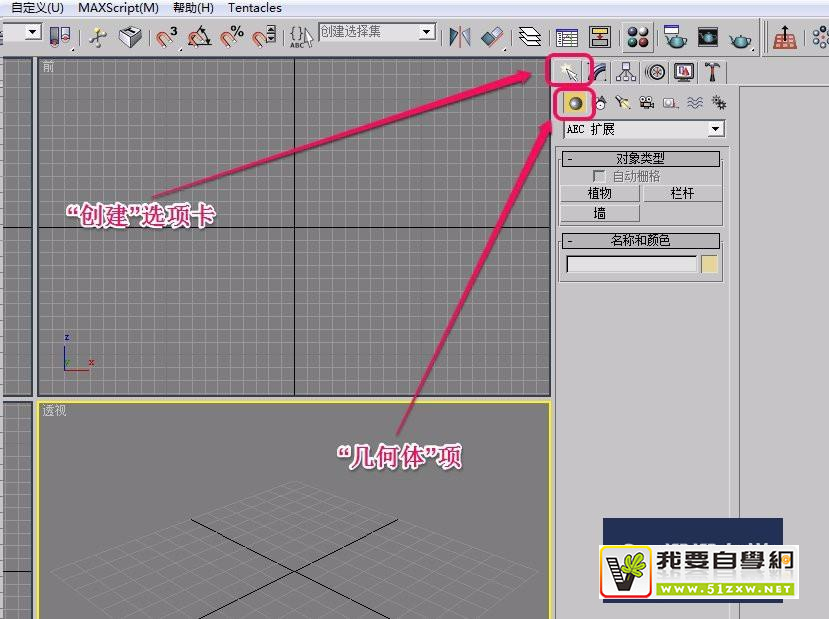Open the AEC 扩展 dropdown
Screen dimensions: 829x619
(x=714, y=129)
